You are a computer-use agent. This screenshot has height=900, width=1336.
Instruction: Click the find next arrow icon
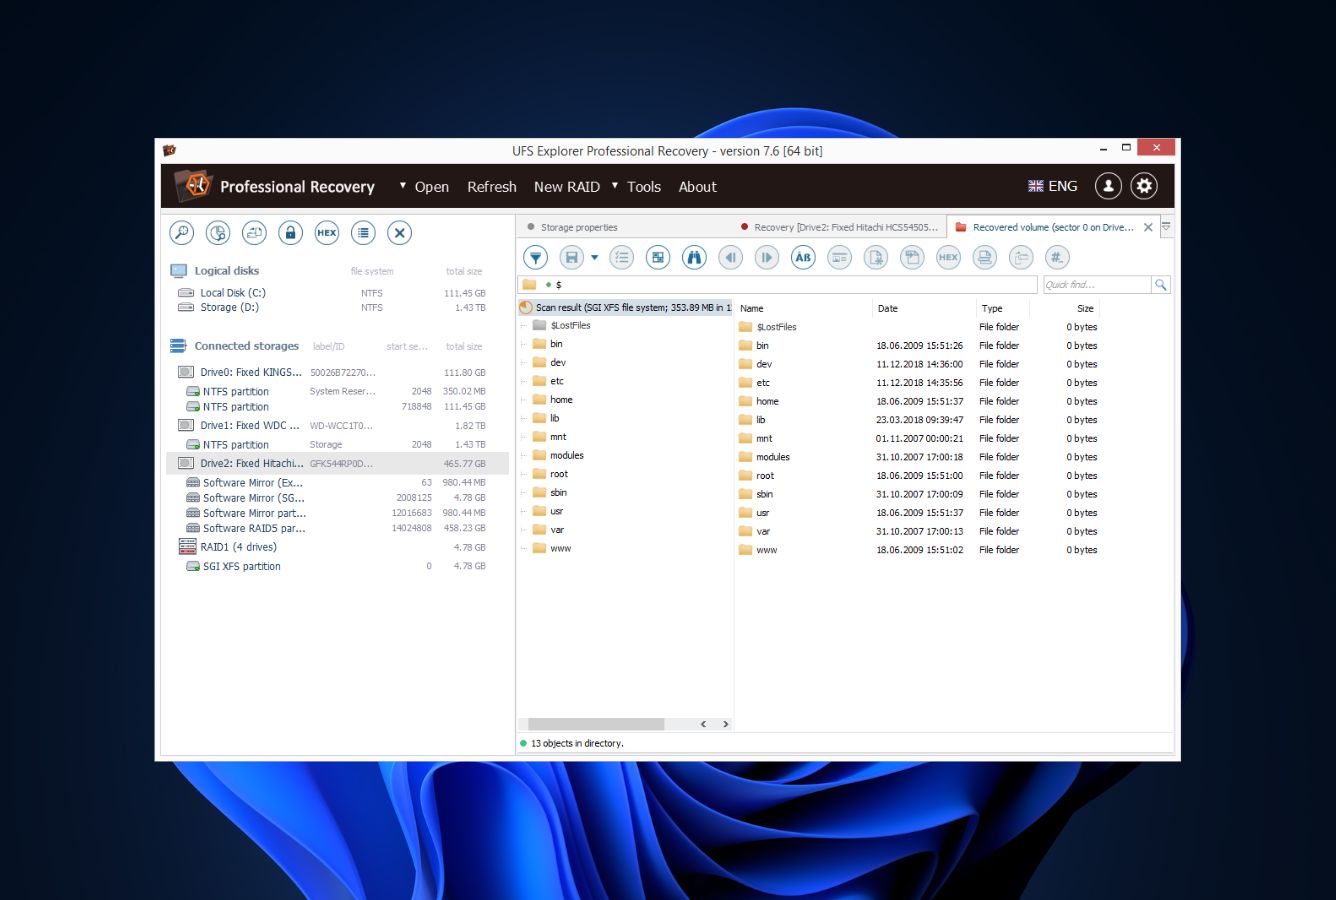coord(767,258)
